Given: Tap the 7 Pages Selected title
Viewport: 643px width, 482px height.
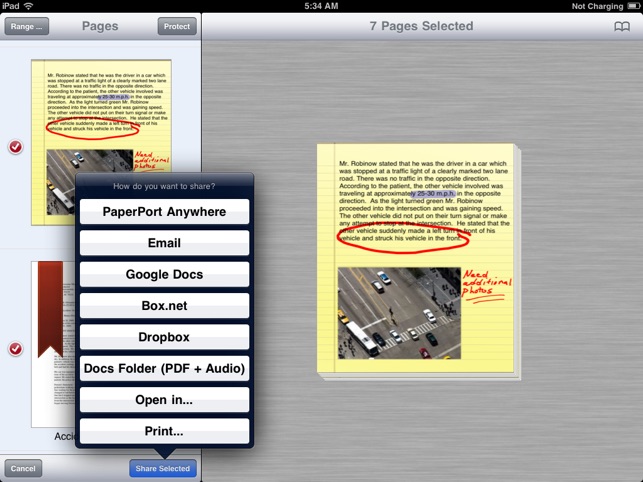Looking at the screenshot, I should pos(421,26).
